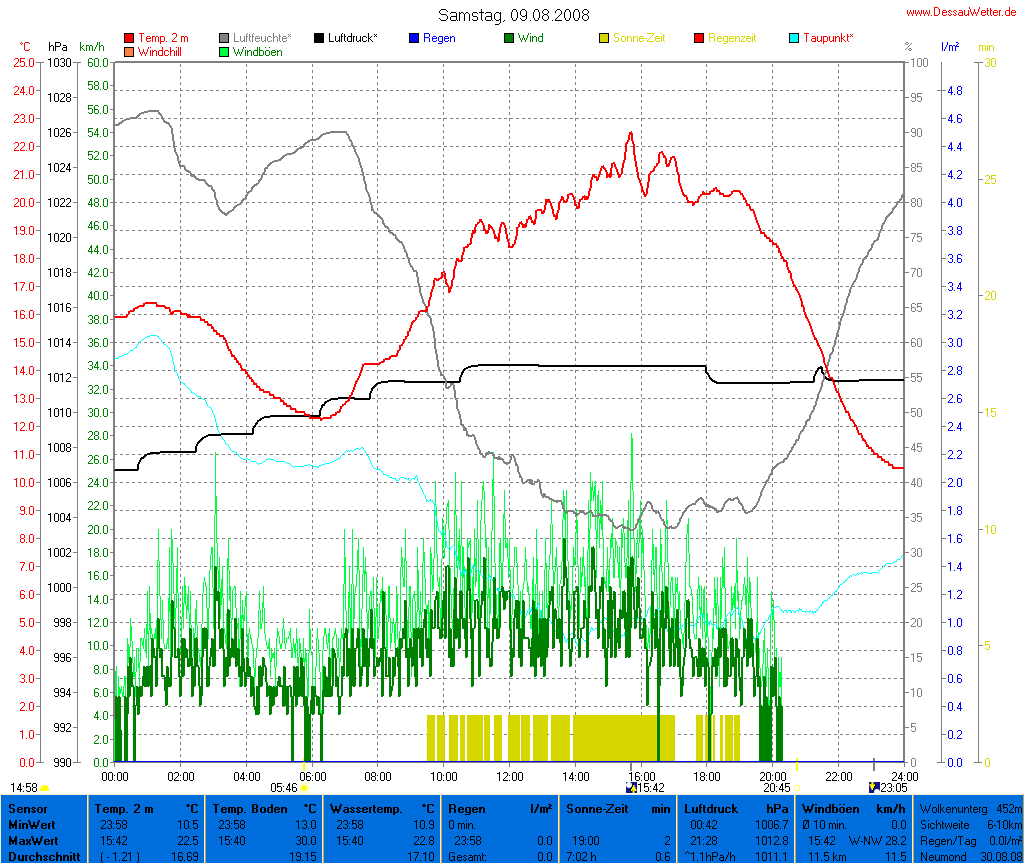Viewport: 1024px width, 863px height.
Task: Click the sunset marker at 20:45
Action: (796, 788)
